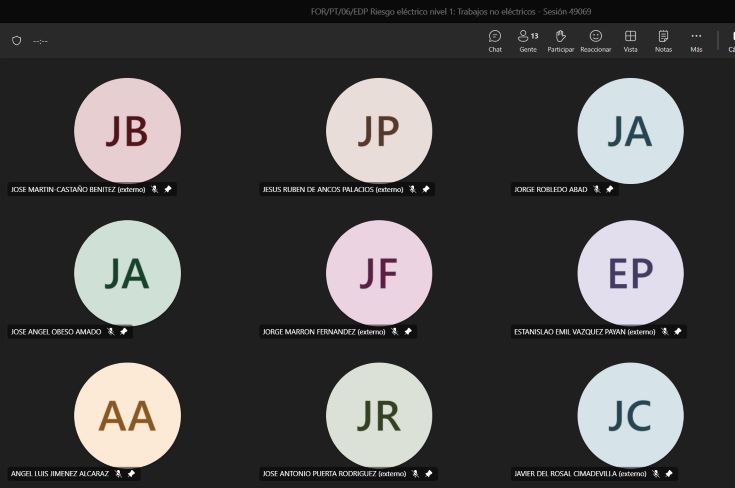Image resolution: width=735 pixels, height=488 pixels.
Task: Click pin icon for Jose Antonio Puerta Rodriguez
Action: pyautogui.click(x=429, y=473)
